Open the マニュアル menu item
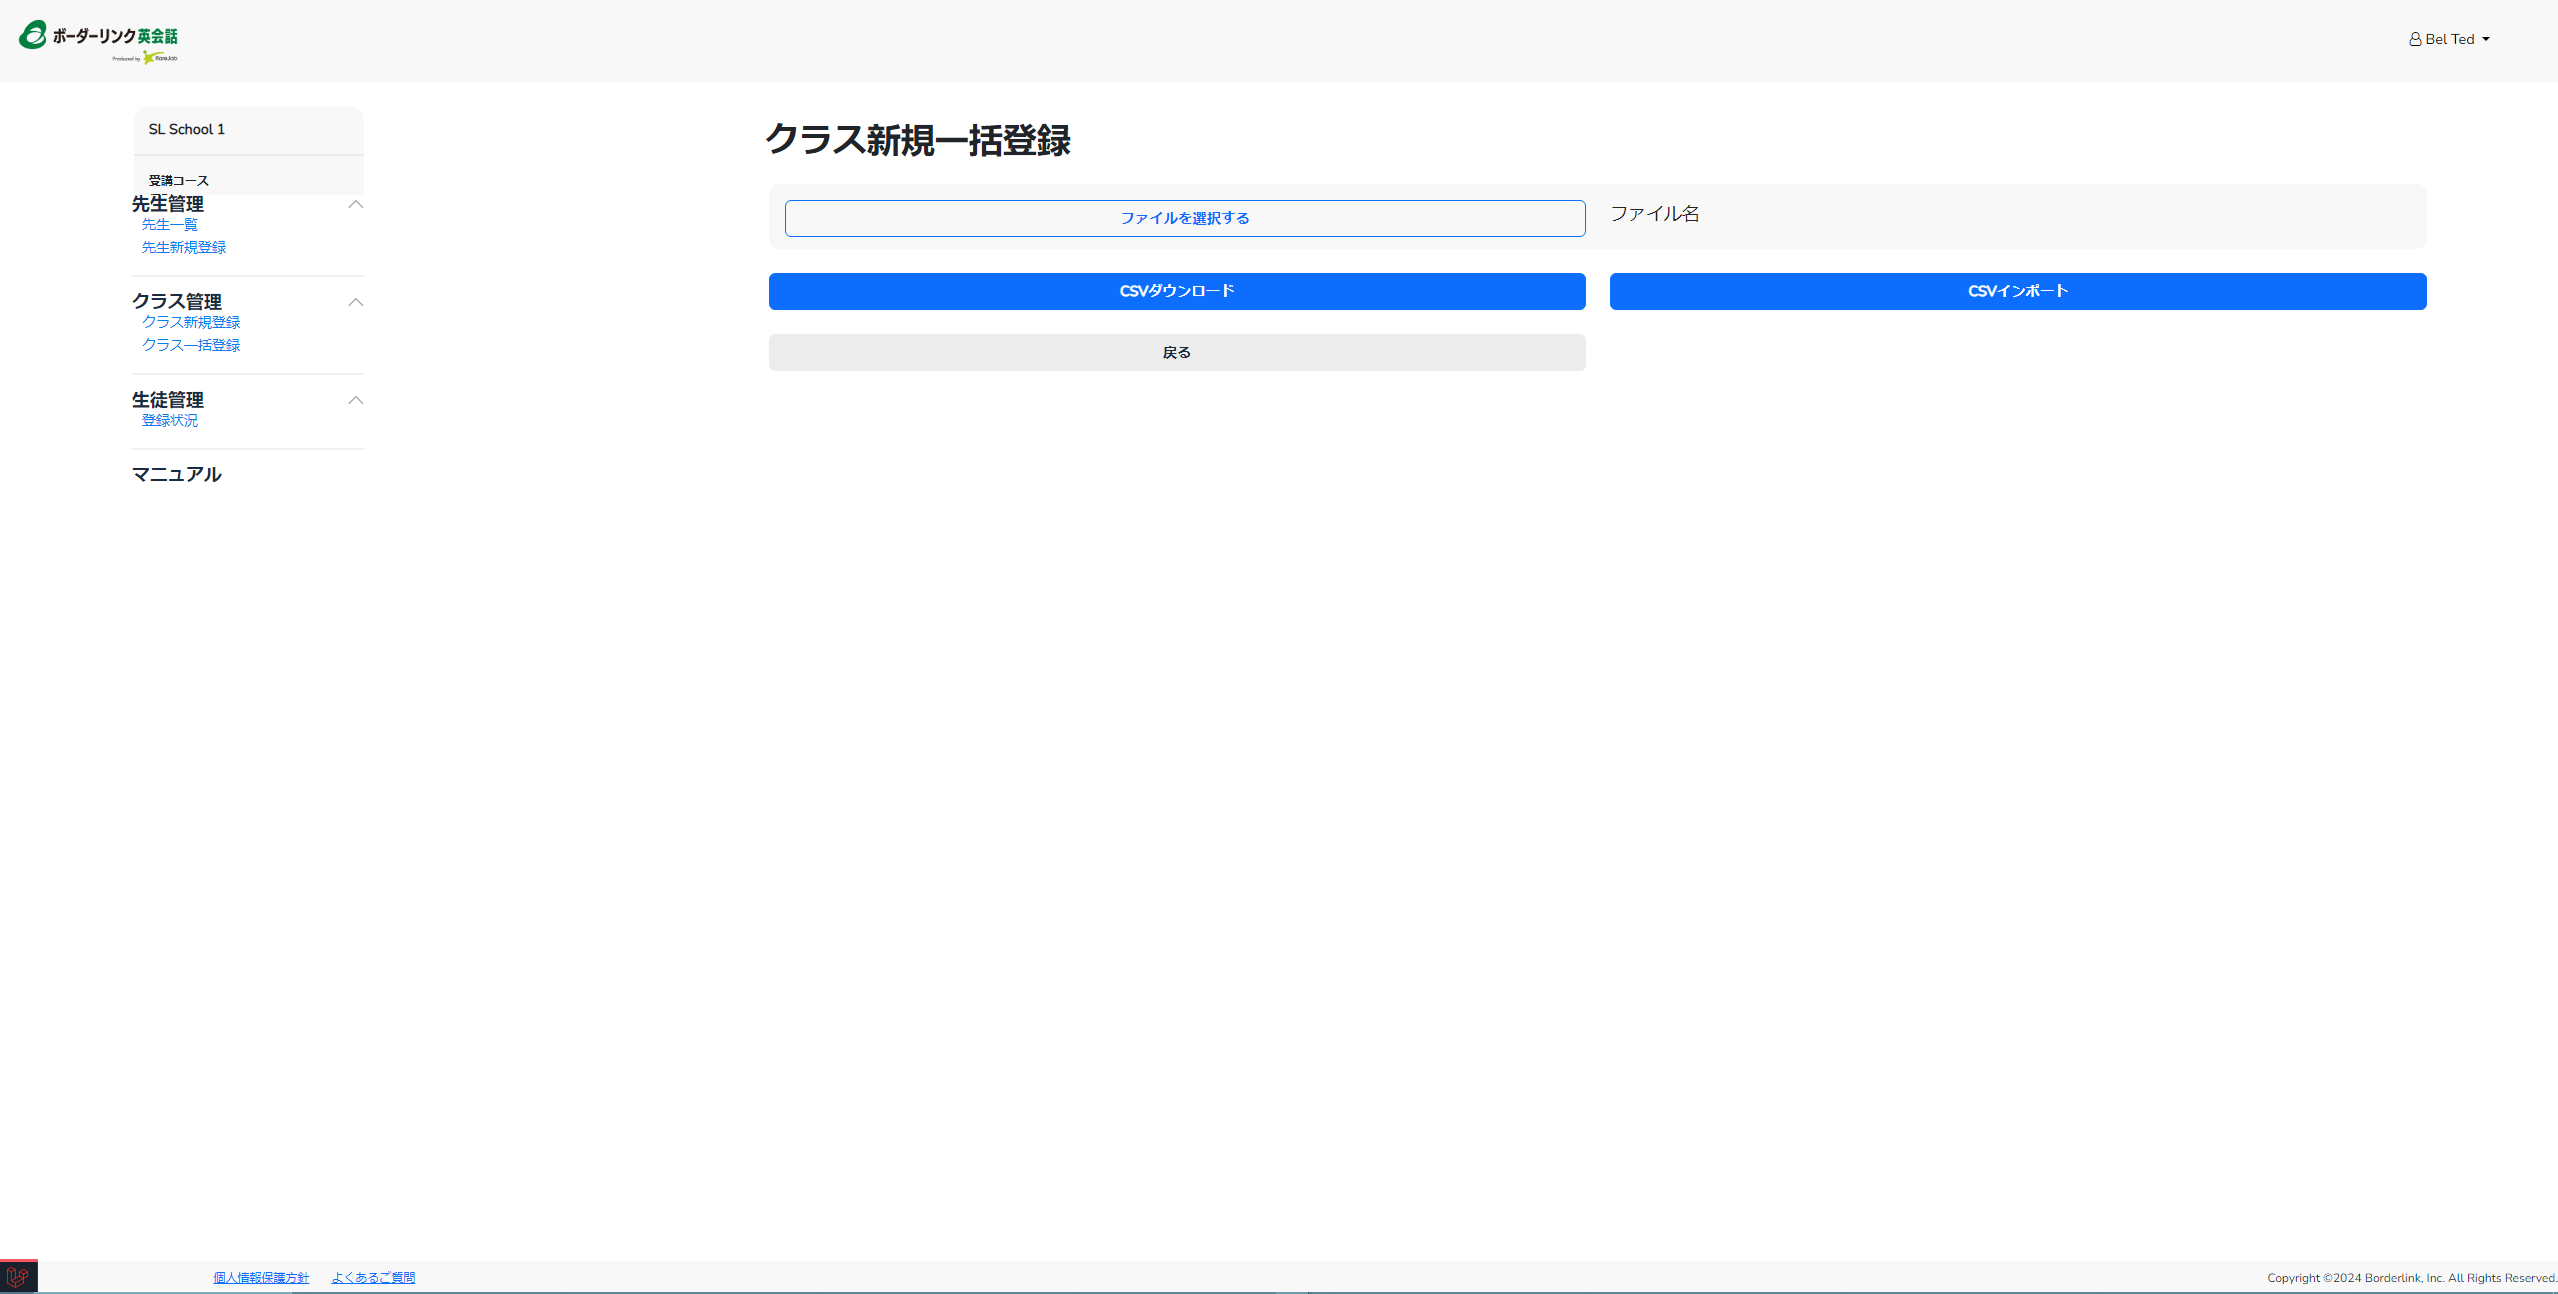The image size is (2558, 1294). point(177,474)
